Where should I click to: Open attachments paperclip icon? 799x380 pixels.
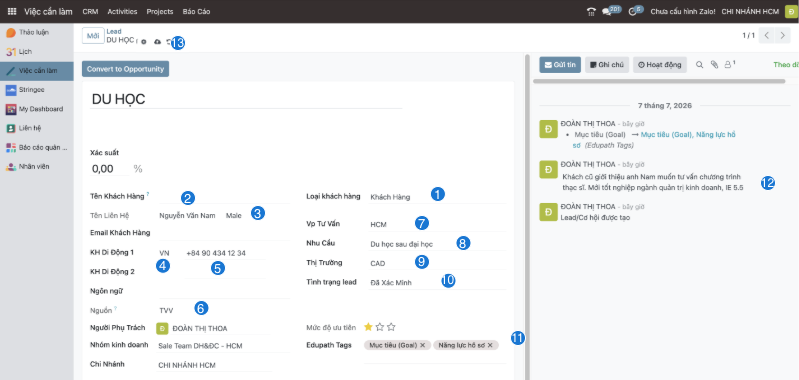tap(714, 65)
